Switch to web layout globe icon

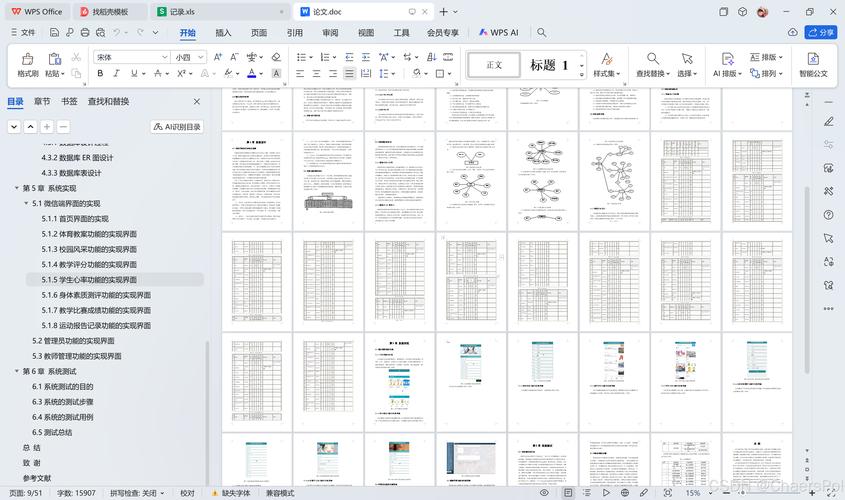(x=625, y=492)
